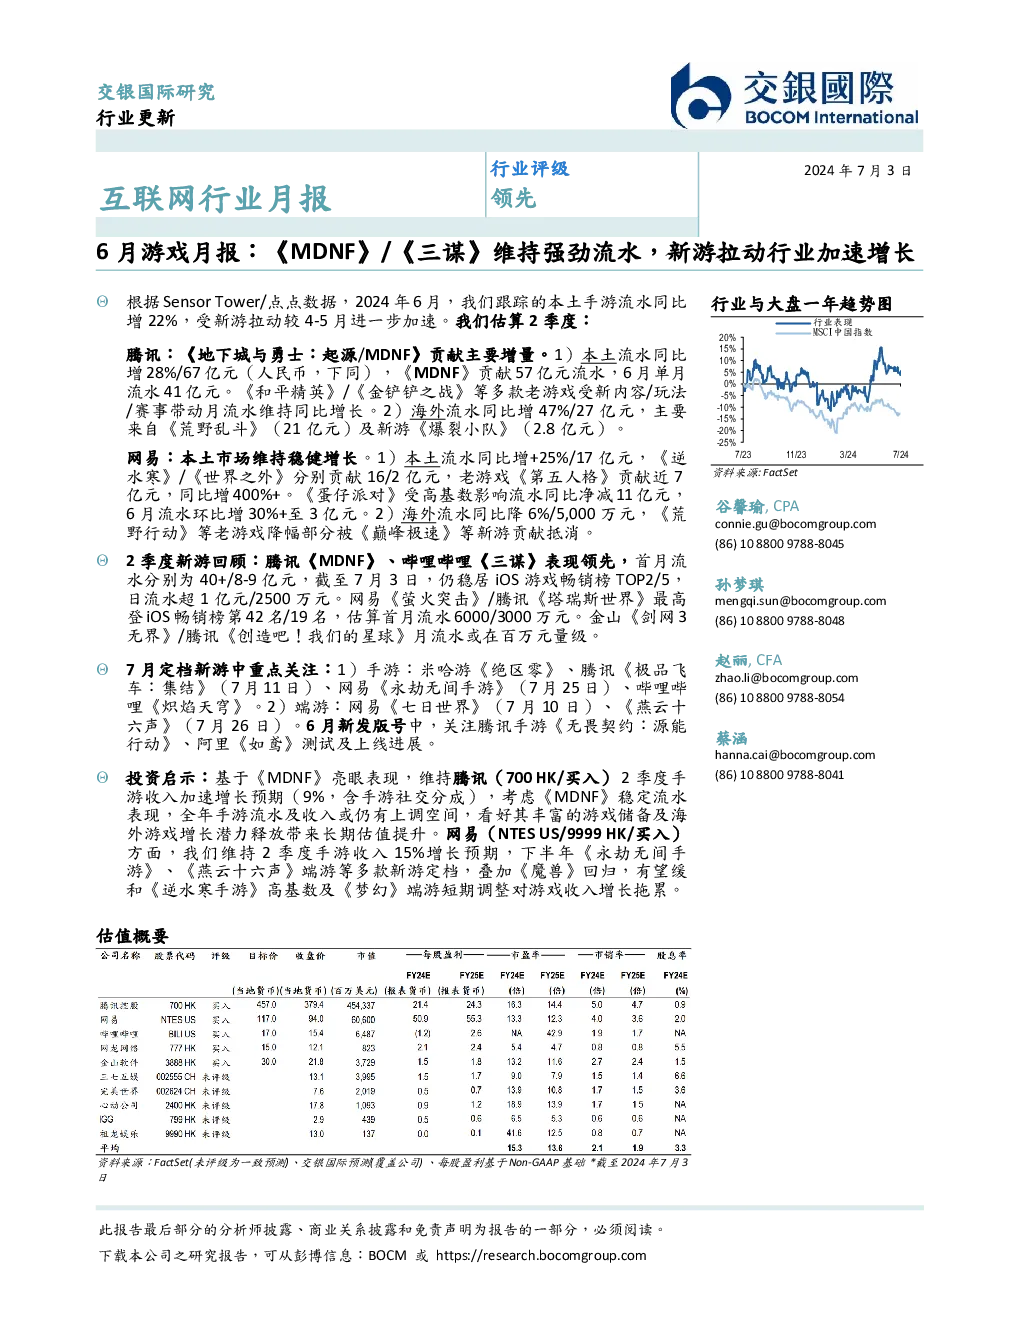Click stock code 002555 CH in table
This screenshot has width=1020, height=1320.
point(176,1077)
